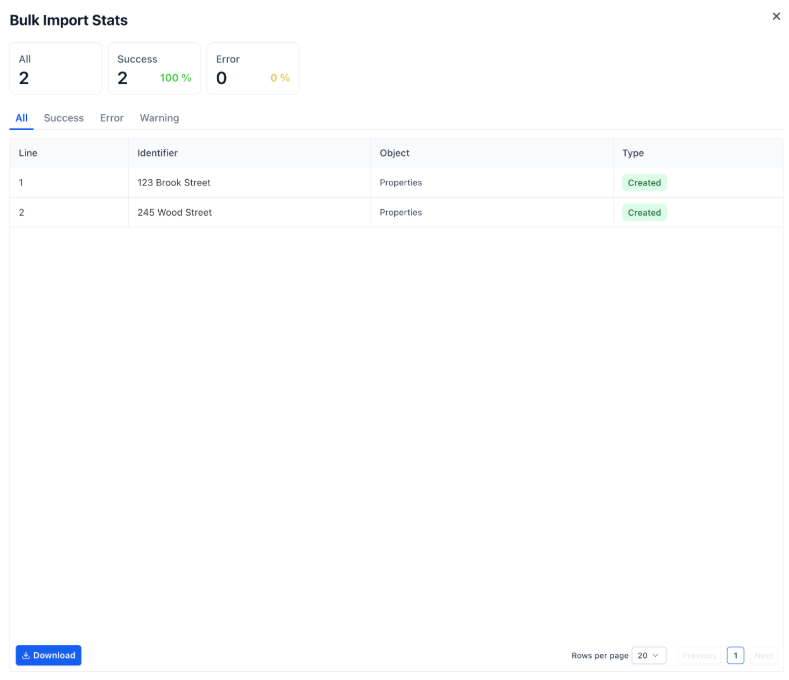Click the Identifier column header
The height and width of the screenshot is (680, 789).
pos(158,153)
